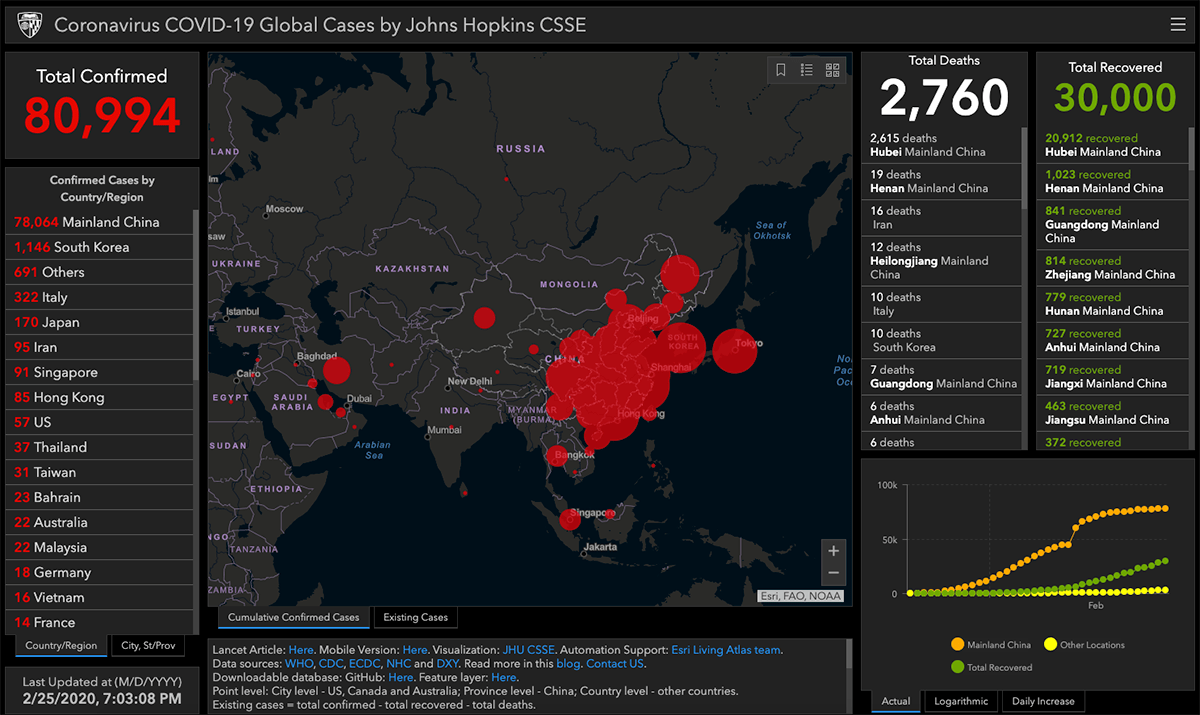Select the '85 Hong Kong' row
This screenshot has width=1200, height=715.
(x=100, y=397)
